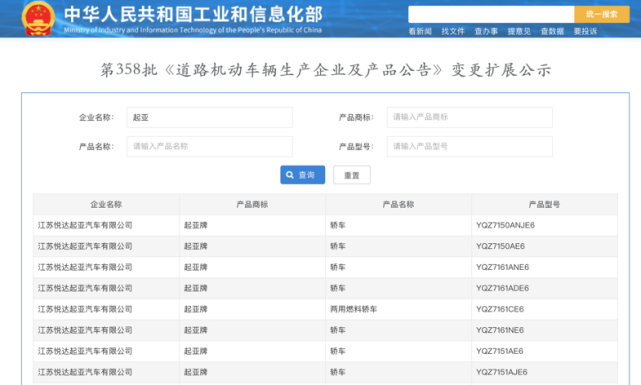Click the 重置 reset button
This screenshot has height=385, width=641.
[352, 175]
